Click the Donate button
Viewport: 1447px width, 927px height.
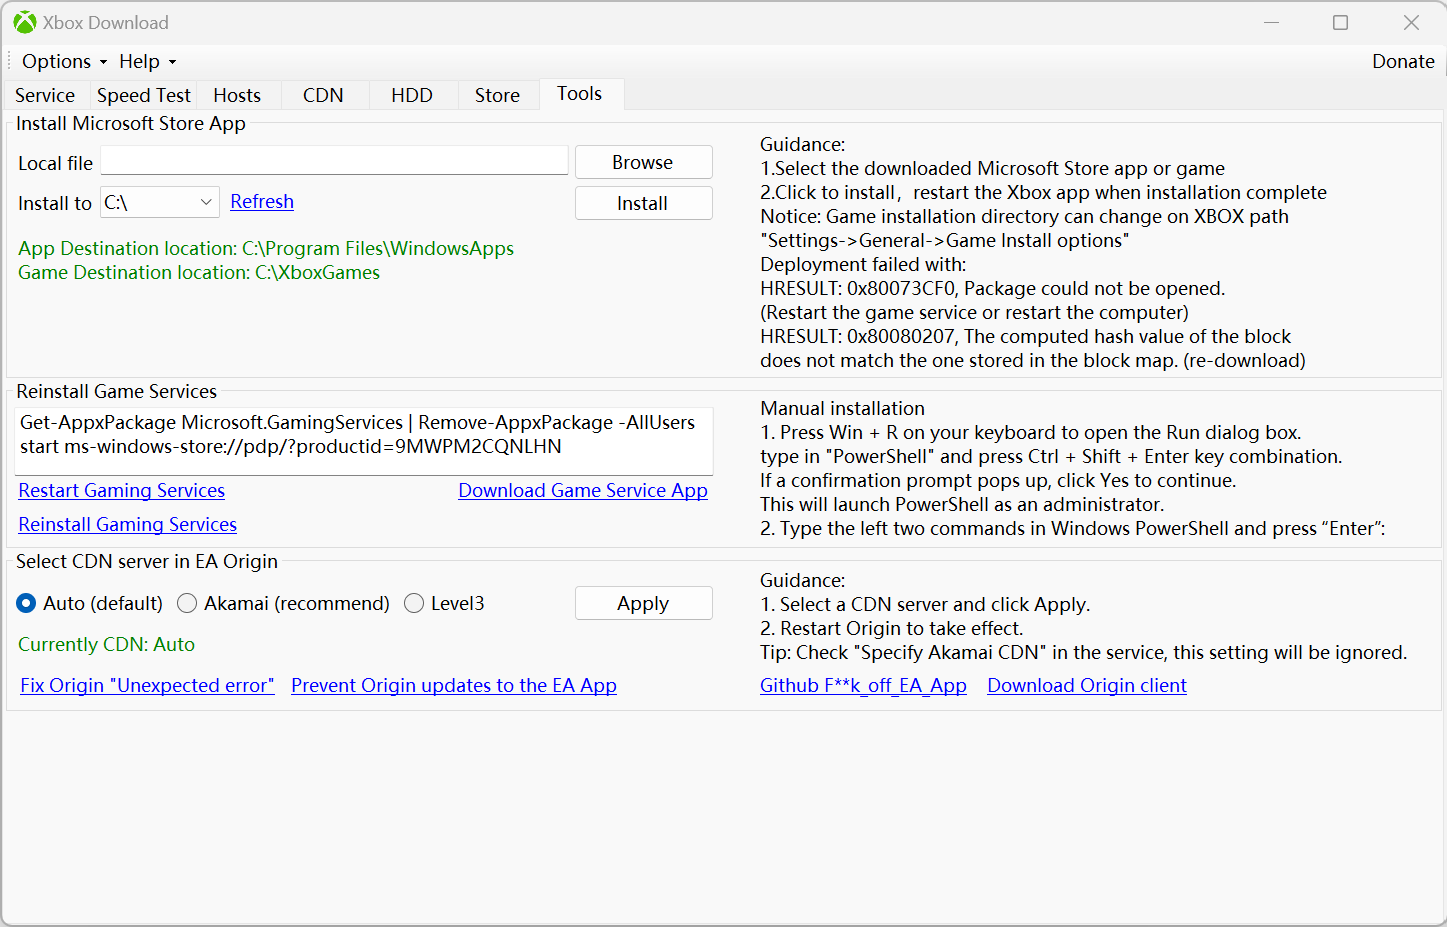tap(1403, 61)
